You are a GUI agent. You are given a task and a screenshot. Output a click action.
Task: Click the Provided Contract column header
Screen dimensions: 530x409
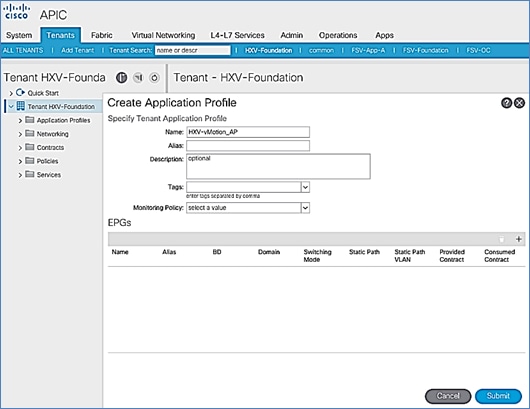pos(452,256)
